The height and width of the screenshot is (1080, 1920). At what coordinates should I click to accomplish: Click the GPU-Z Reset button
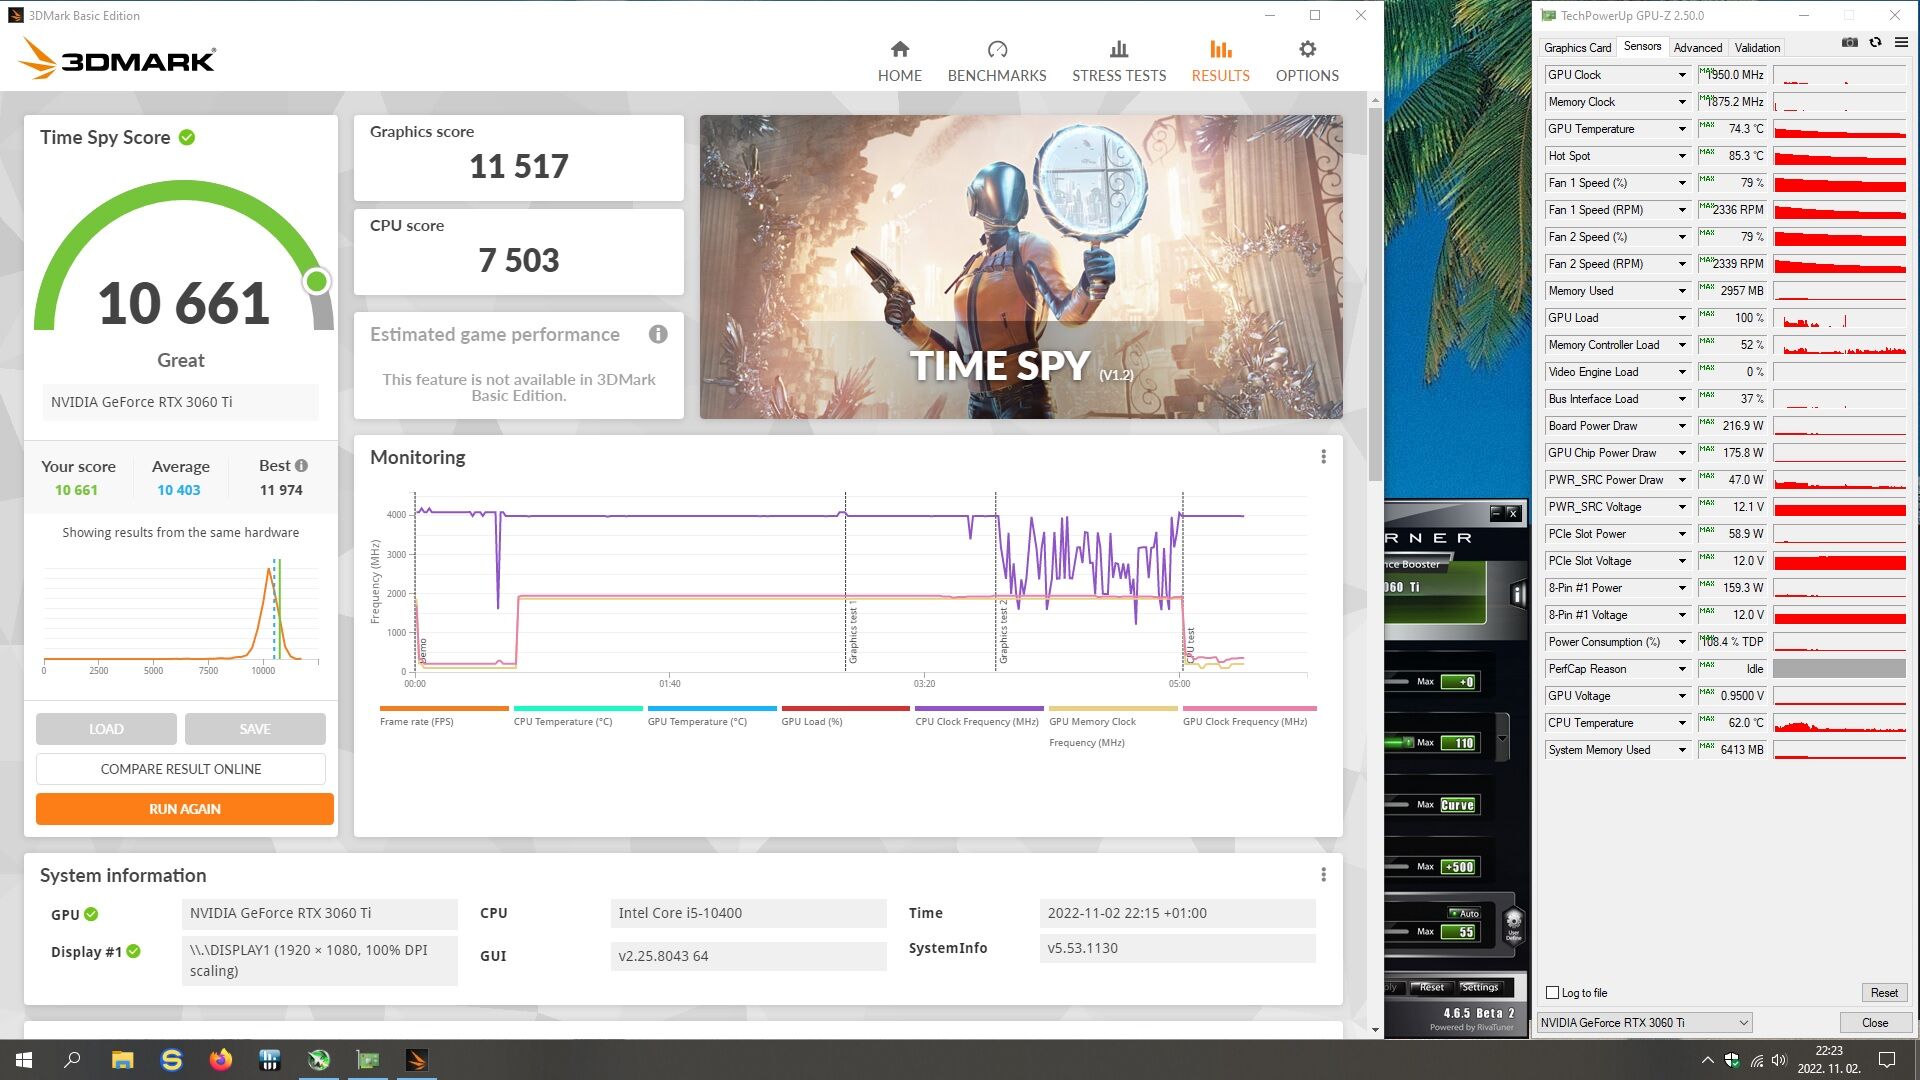pyautogui.click(x=1884, y=993)
